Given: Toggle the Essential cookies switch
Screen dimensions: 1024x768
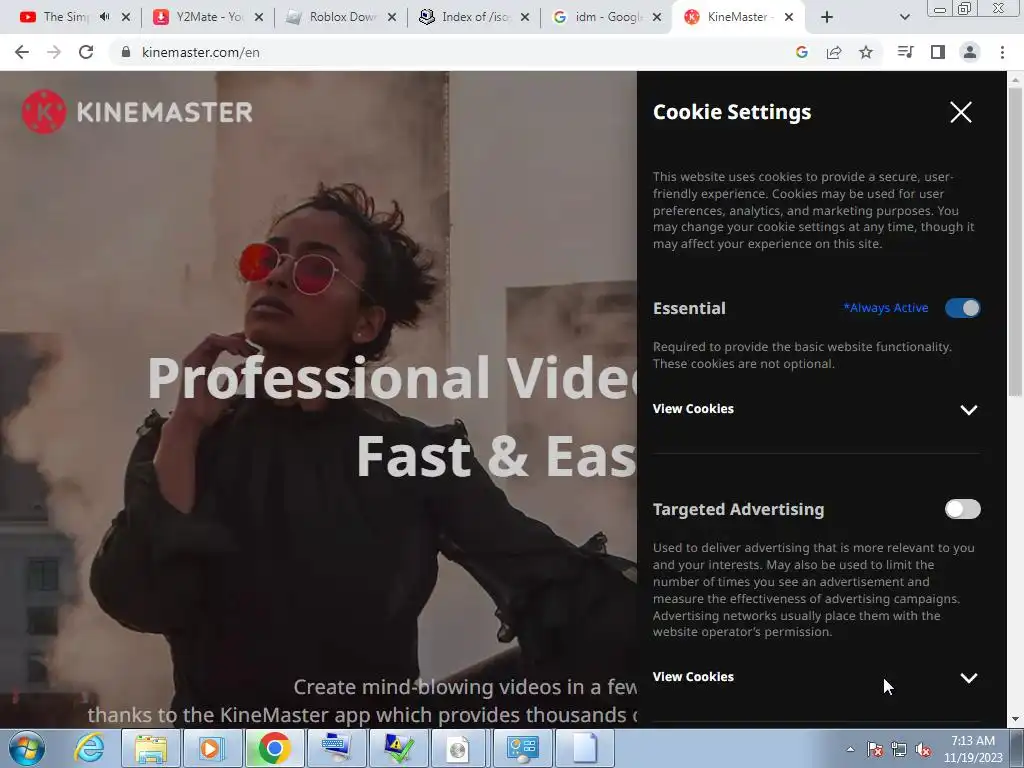Looking at the screenshot, I should tap(963, 308).
